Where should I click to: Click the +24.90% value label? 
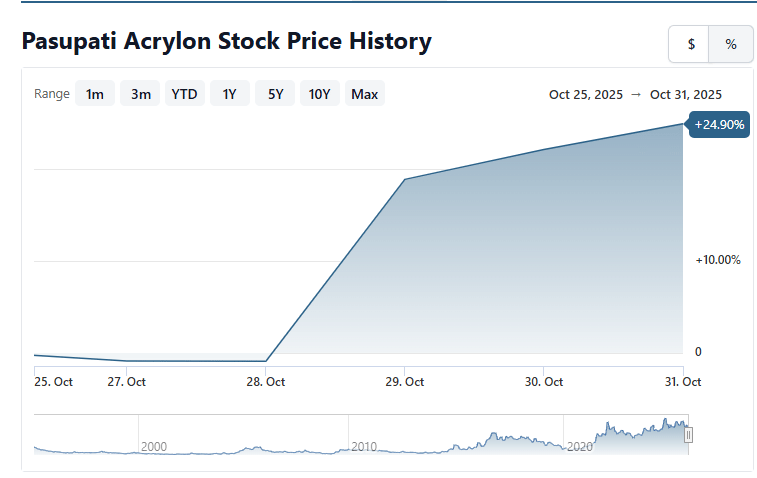pyautogui.click(x=717, y=125)
